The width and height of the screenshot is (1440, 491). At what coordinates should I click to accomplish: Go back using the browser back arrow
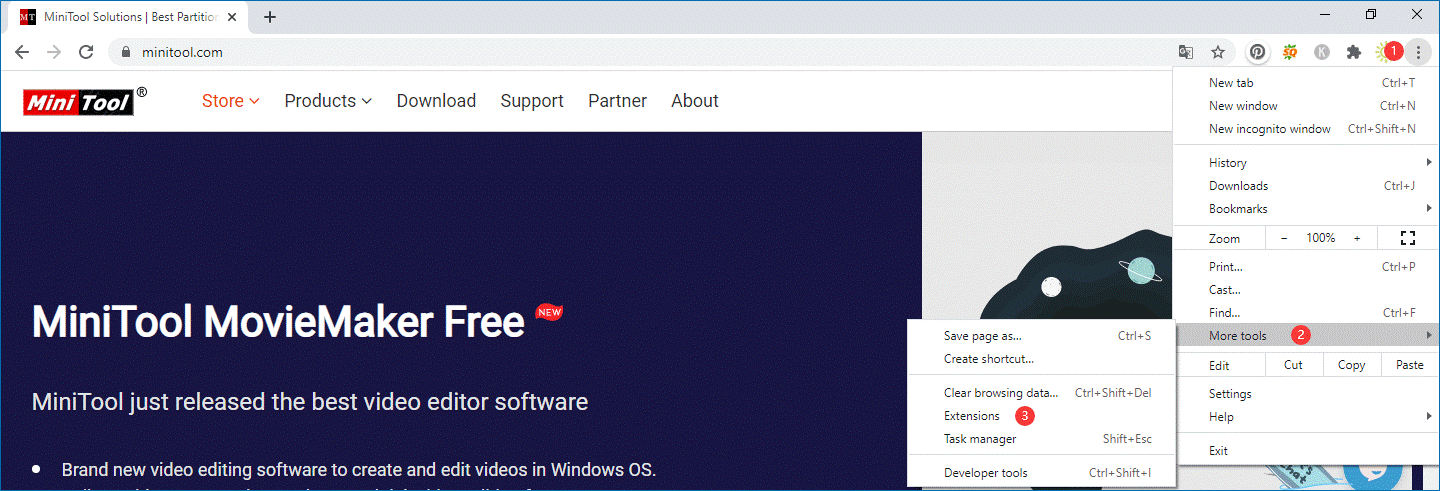[21, 52]
